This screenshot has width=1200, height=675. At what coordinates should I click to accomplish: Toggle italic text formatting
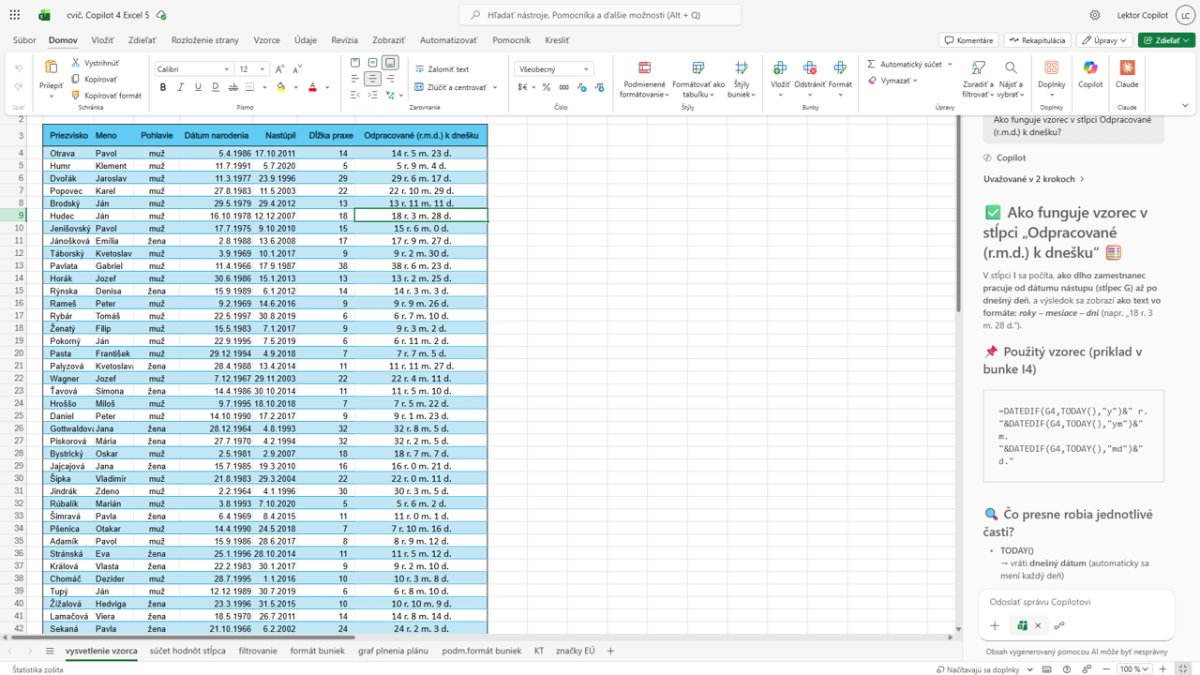pyautogui.click(x=180, y=87)
